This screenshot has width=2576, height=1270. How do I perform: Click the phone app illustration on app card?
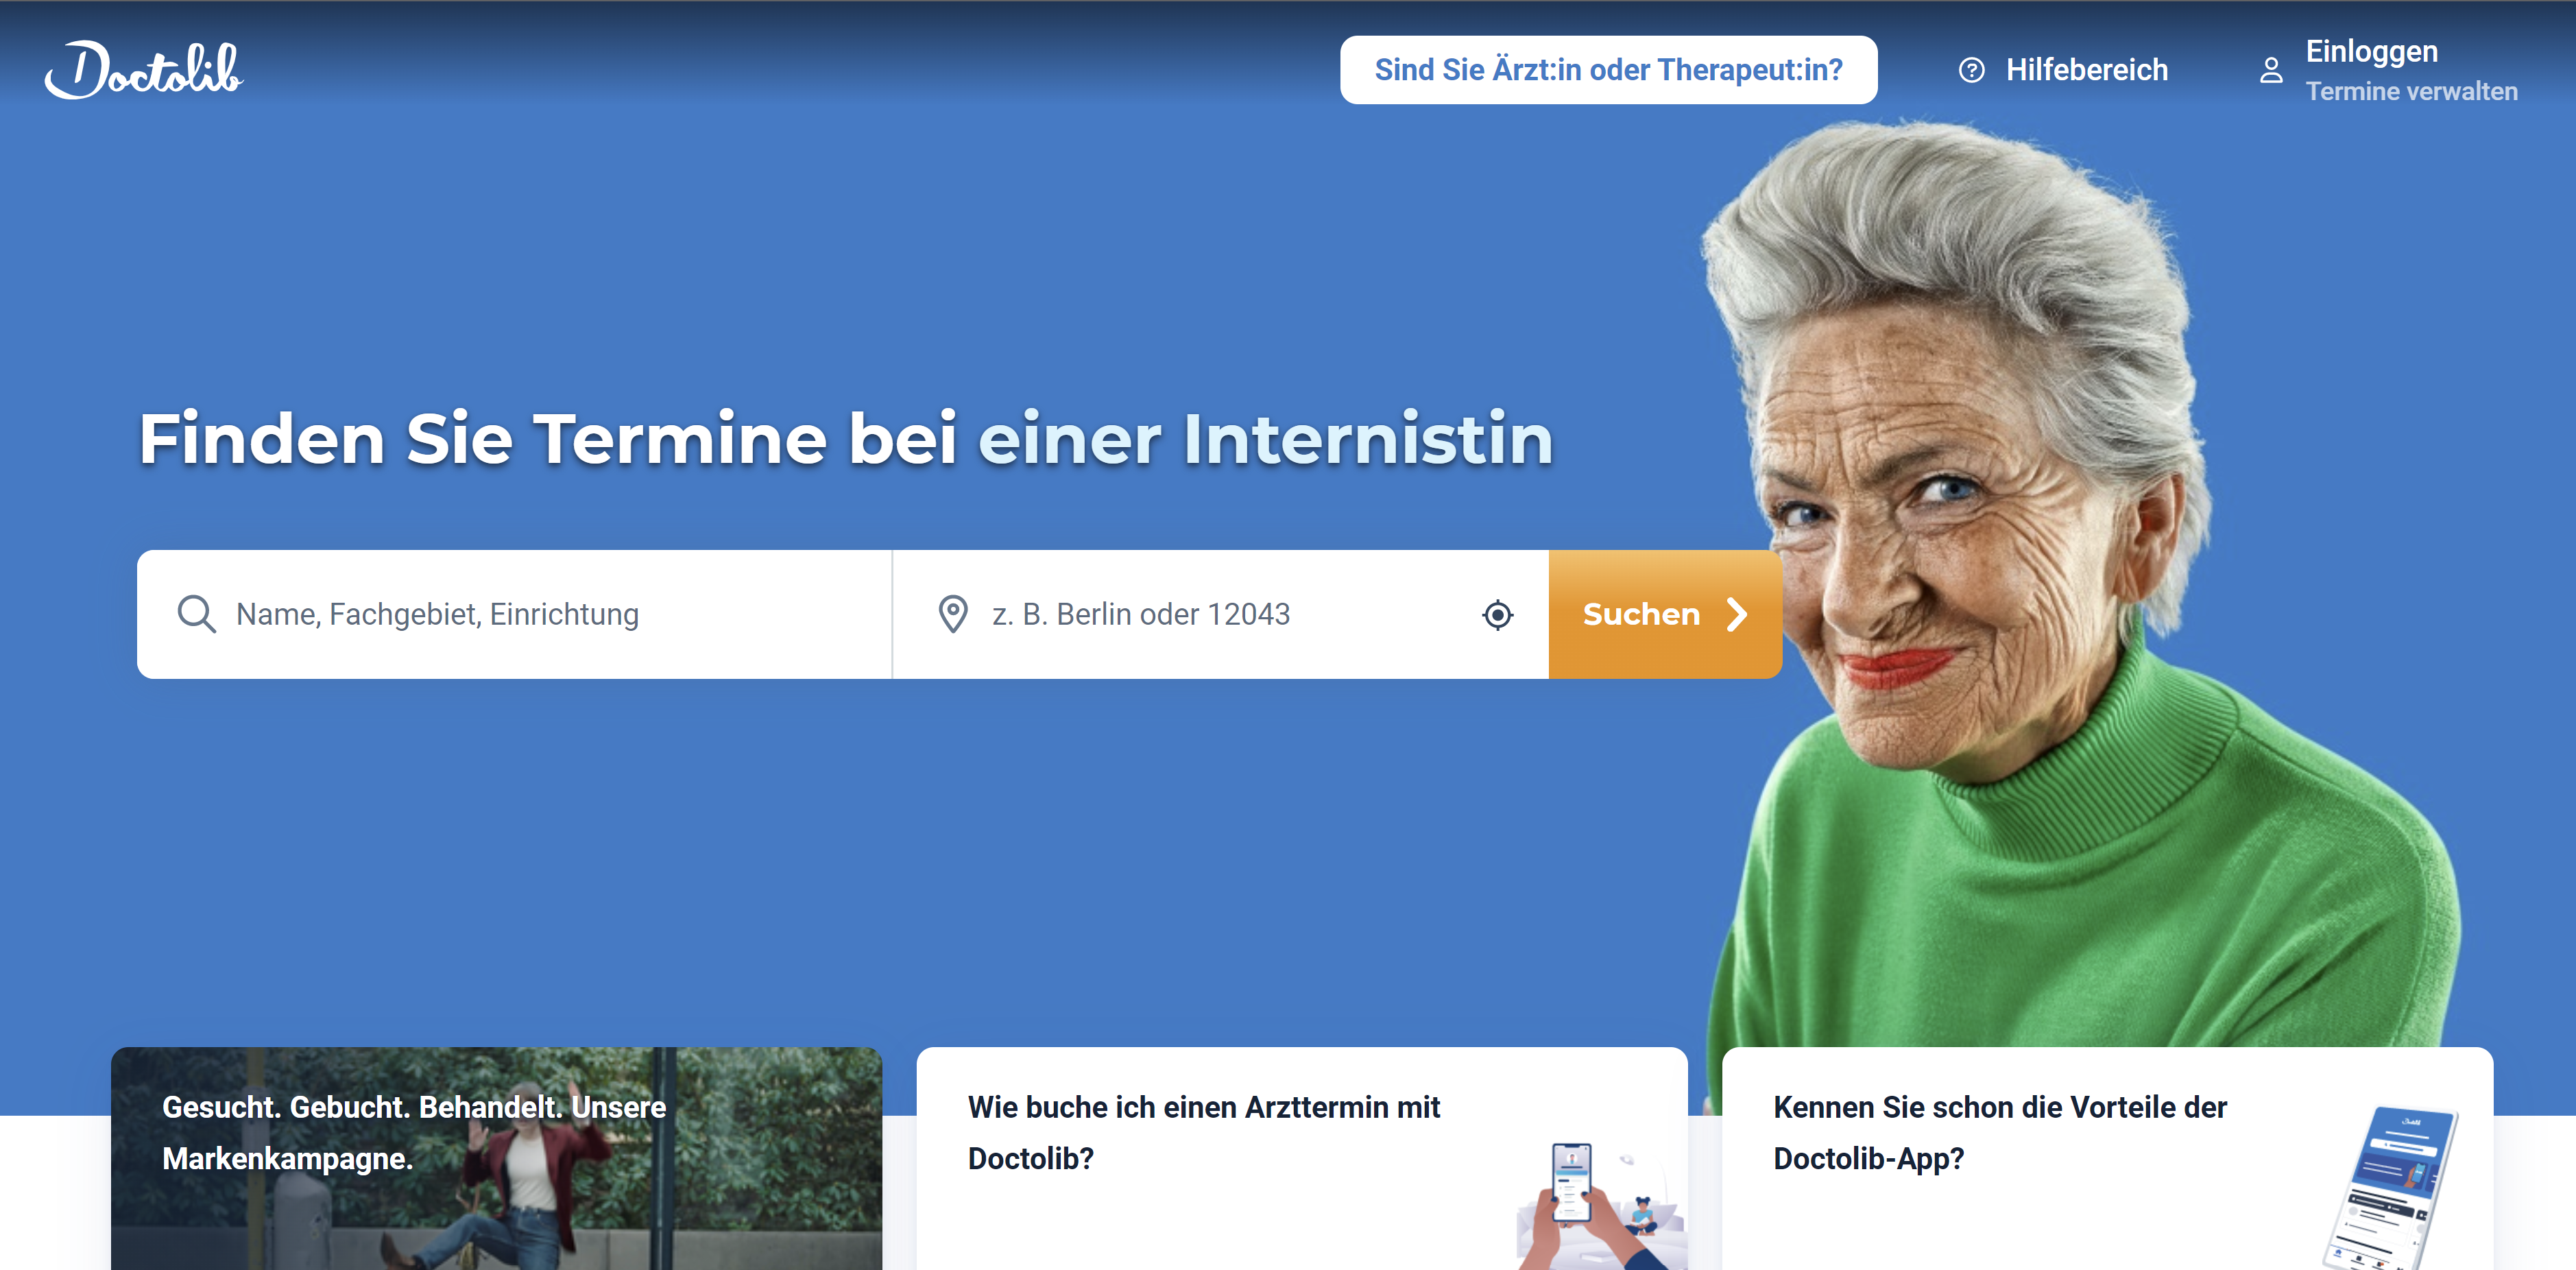tap(2390, 1188)
